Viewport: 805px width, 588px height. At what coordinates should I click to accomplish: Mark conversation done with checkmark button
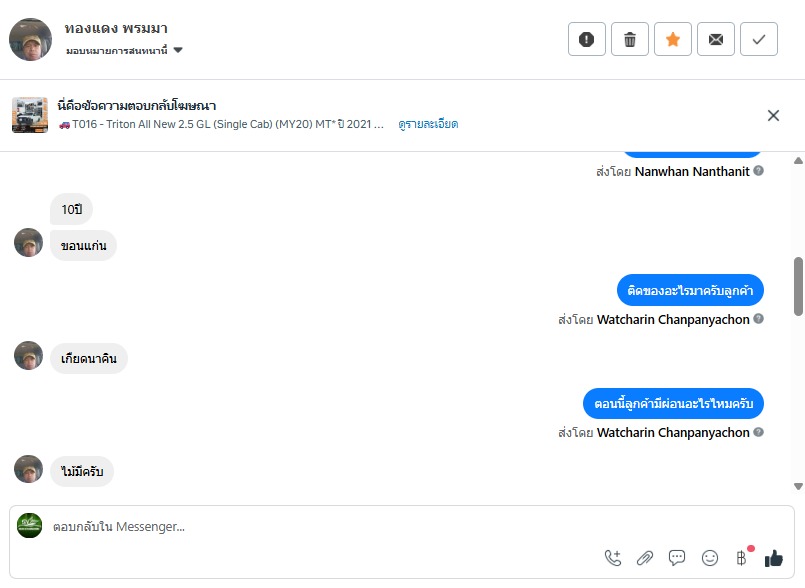759,39
